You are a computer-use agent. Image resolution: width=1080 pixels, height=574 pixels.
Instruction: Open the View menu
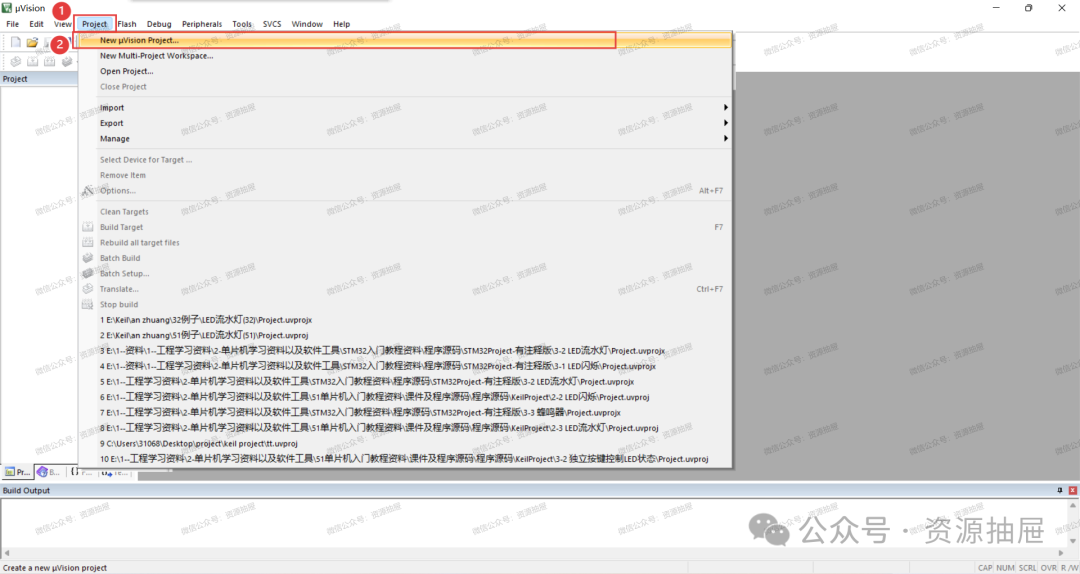[63, 24]
